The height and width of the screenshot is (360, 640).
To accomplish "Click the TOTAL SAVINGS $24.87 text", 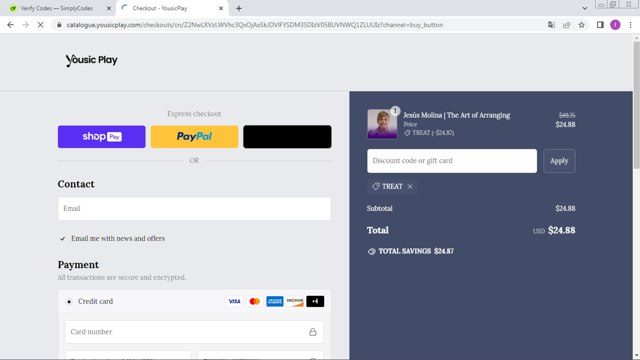I will [x=416, y=251].
